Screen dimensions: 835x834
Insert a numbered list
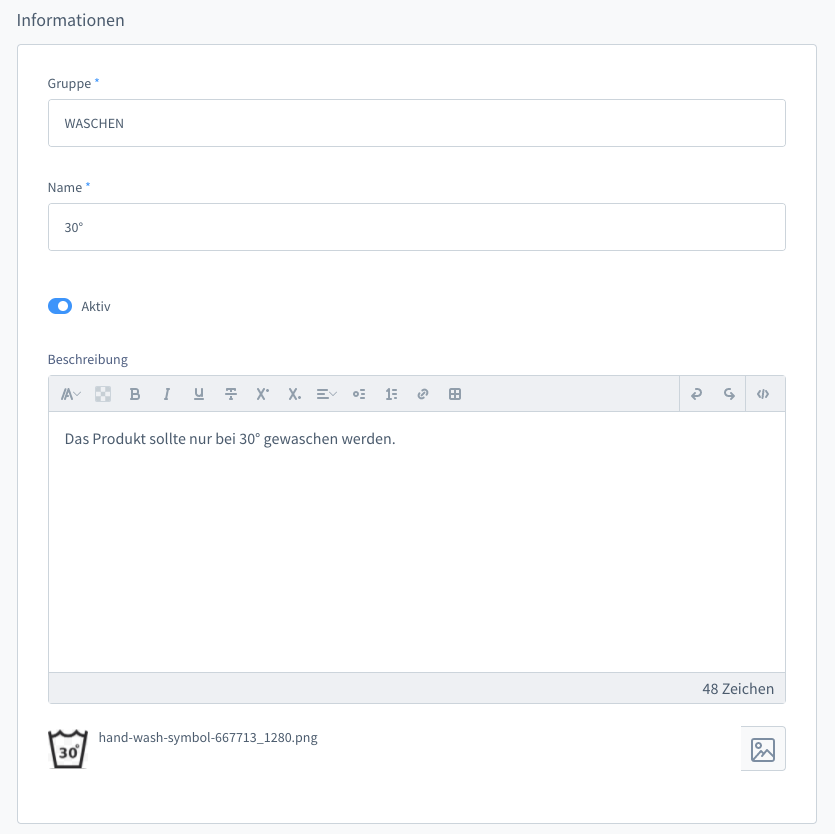[391, 394]
